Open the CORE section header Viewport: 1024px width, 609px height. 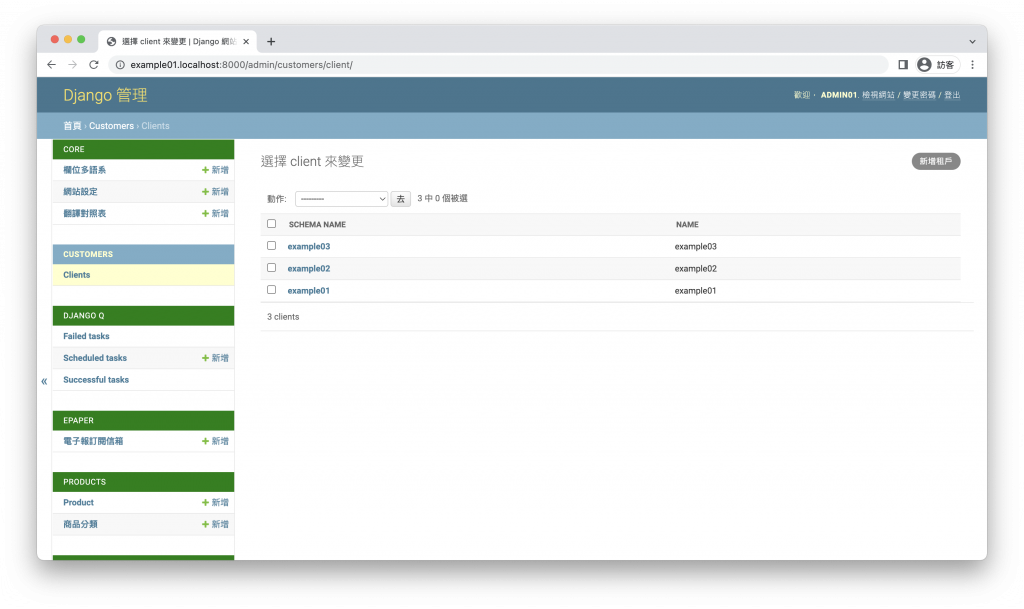point(74,149)
